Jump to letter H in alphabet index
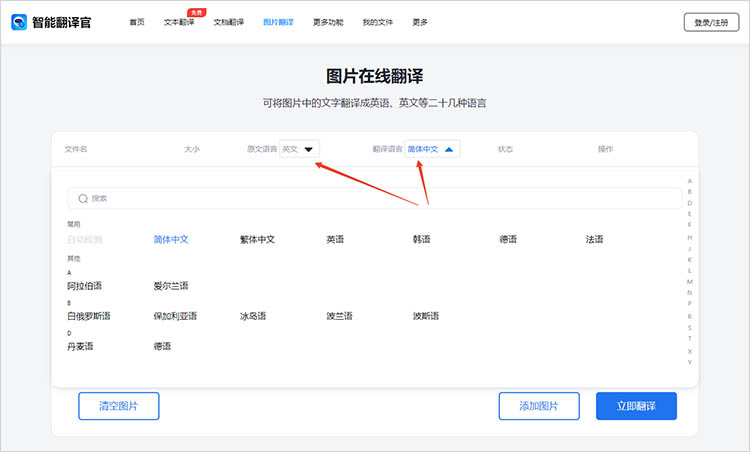750x452 pixels. 690,238
